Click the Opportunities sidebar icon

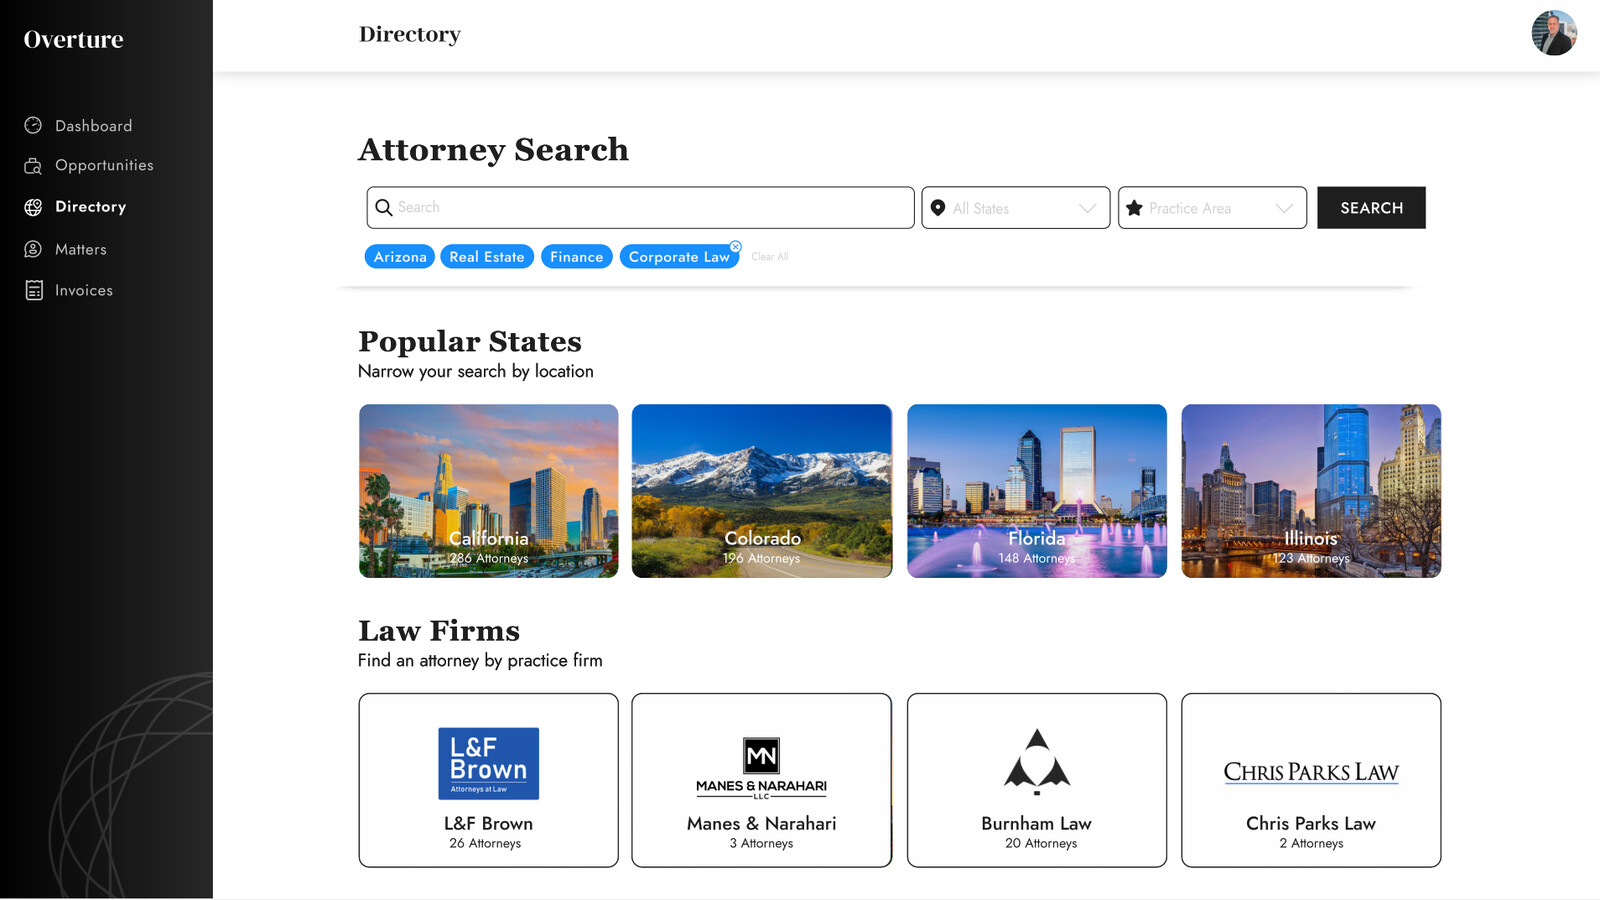tap(33, 165)
